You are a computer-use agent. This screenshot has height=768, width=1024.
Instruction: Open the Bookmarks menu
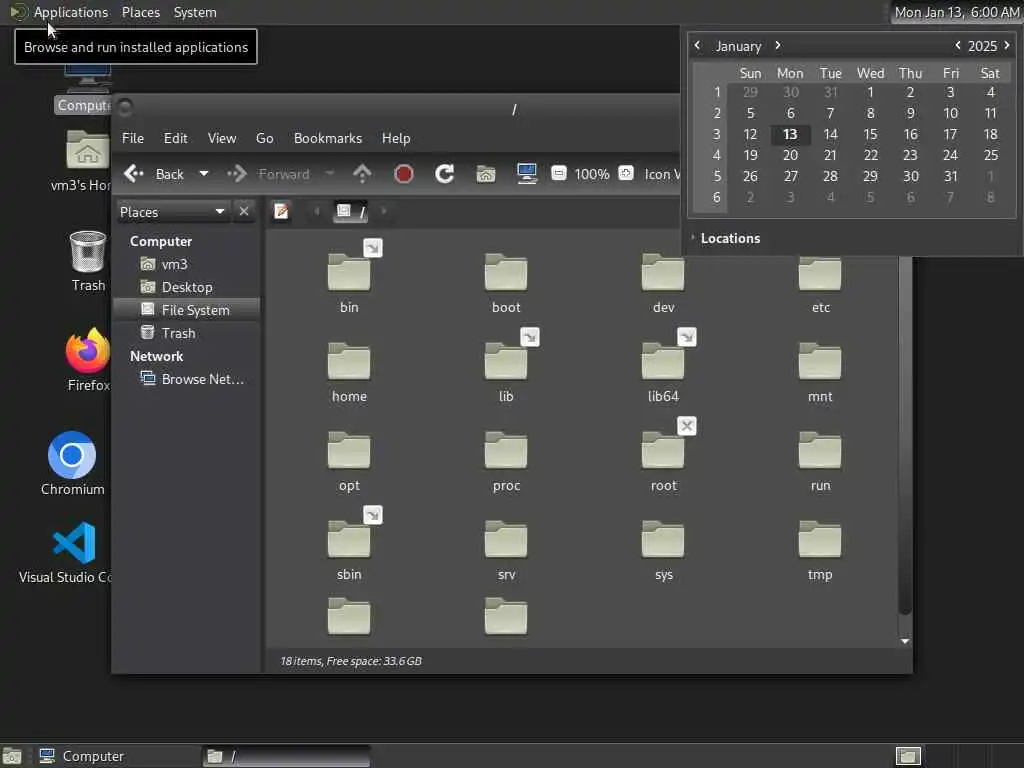point(328,138)
